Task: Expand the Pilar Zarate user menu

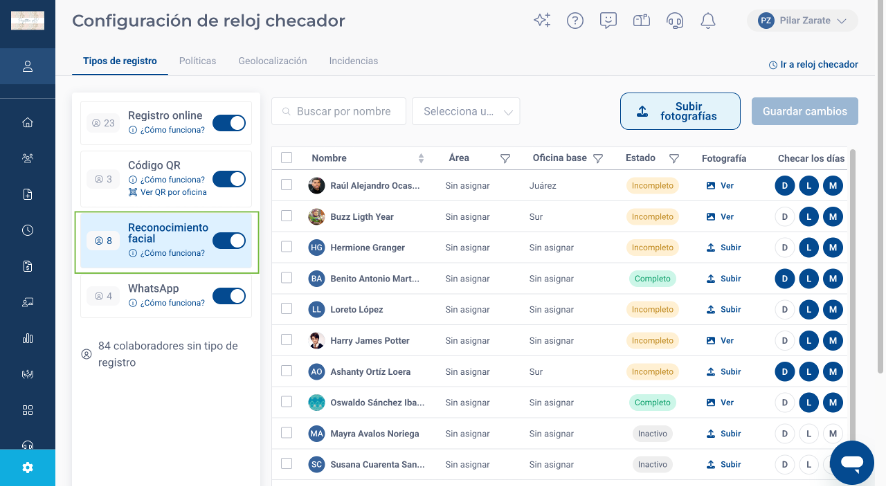Action: tap(802, 21)
